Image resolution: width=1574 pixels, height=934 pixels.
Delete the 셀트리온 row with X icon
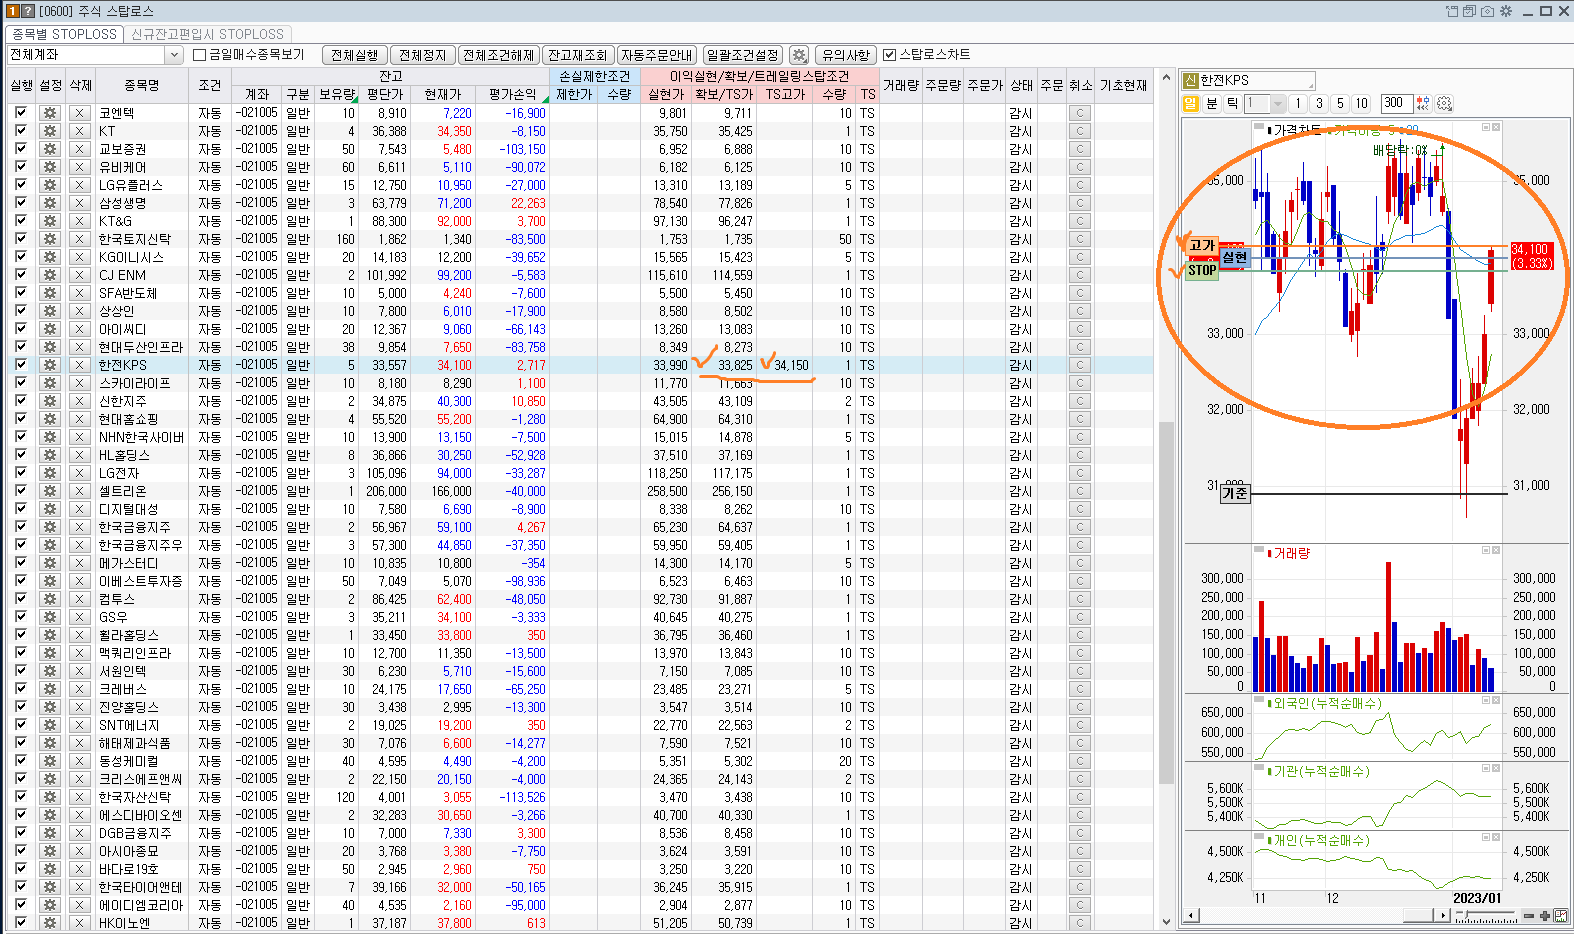80,491
